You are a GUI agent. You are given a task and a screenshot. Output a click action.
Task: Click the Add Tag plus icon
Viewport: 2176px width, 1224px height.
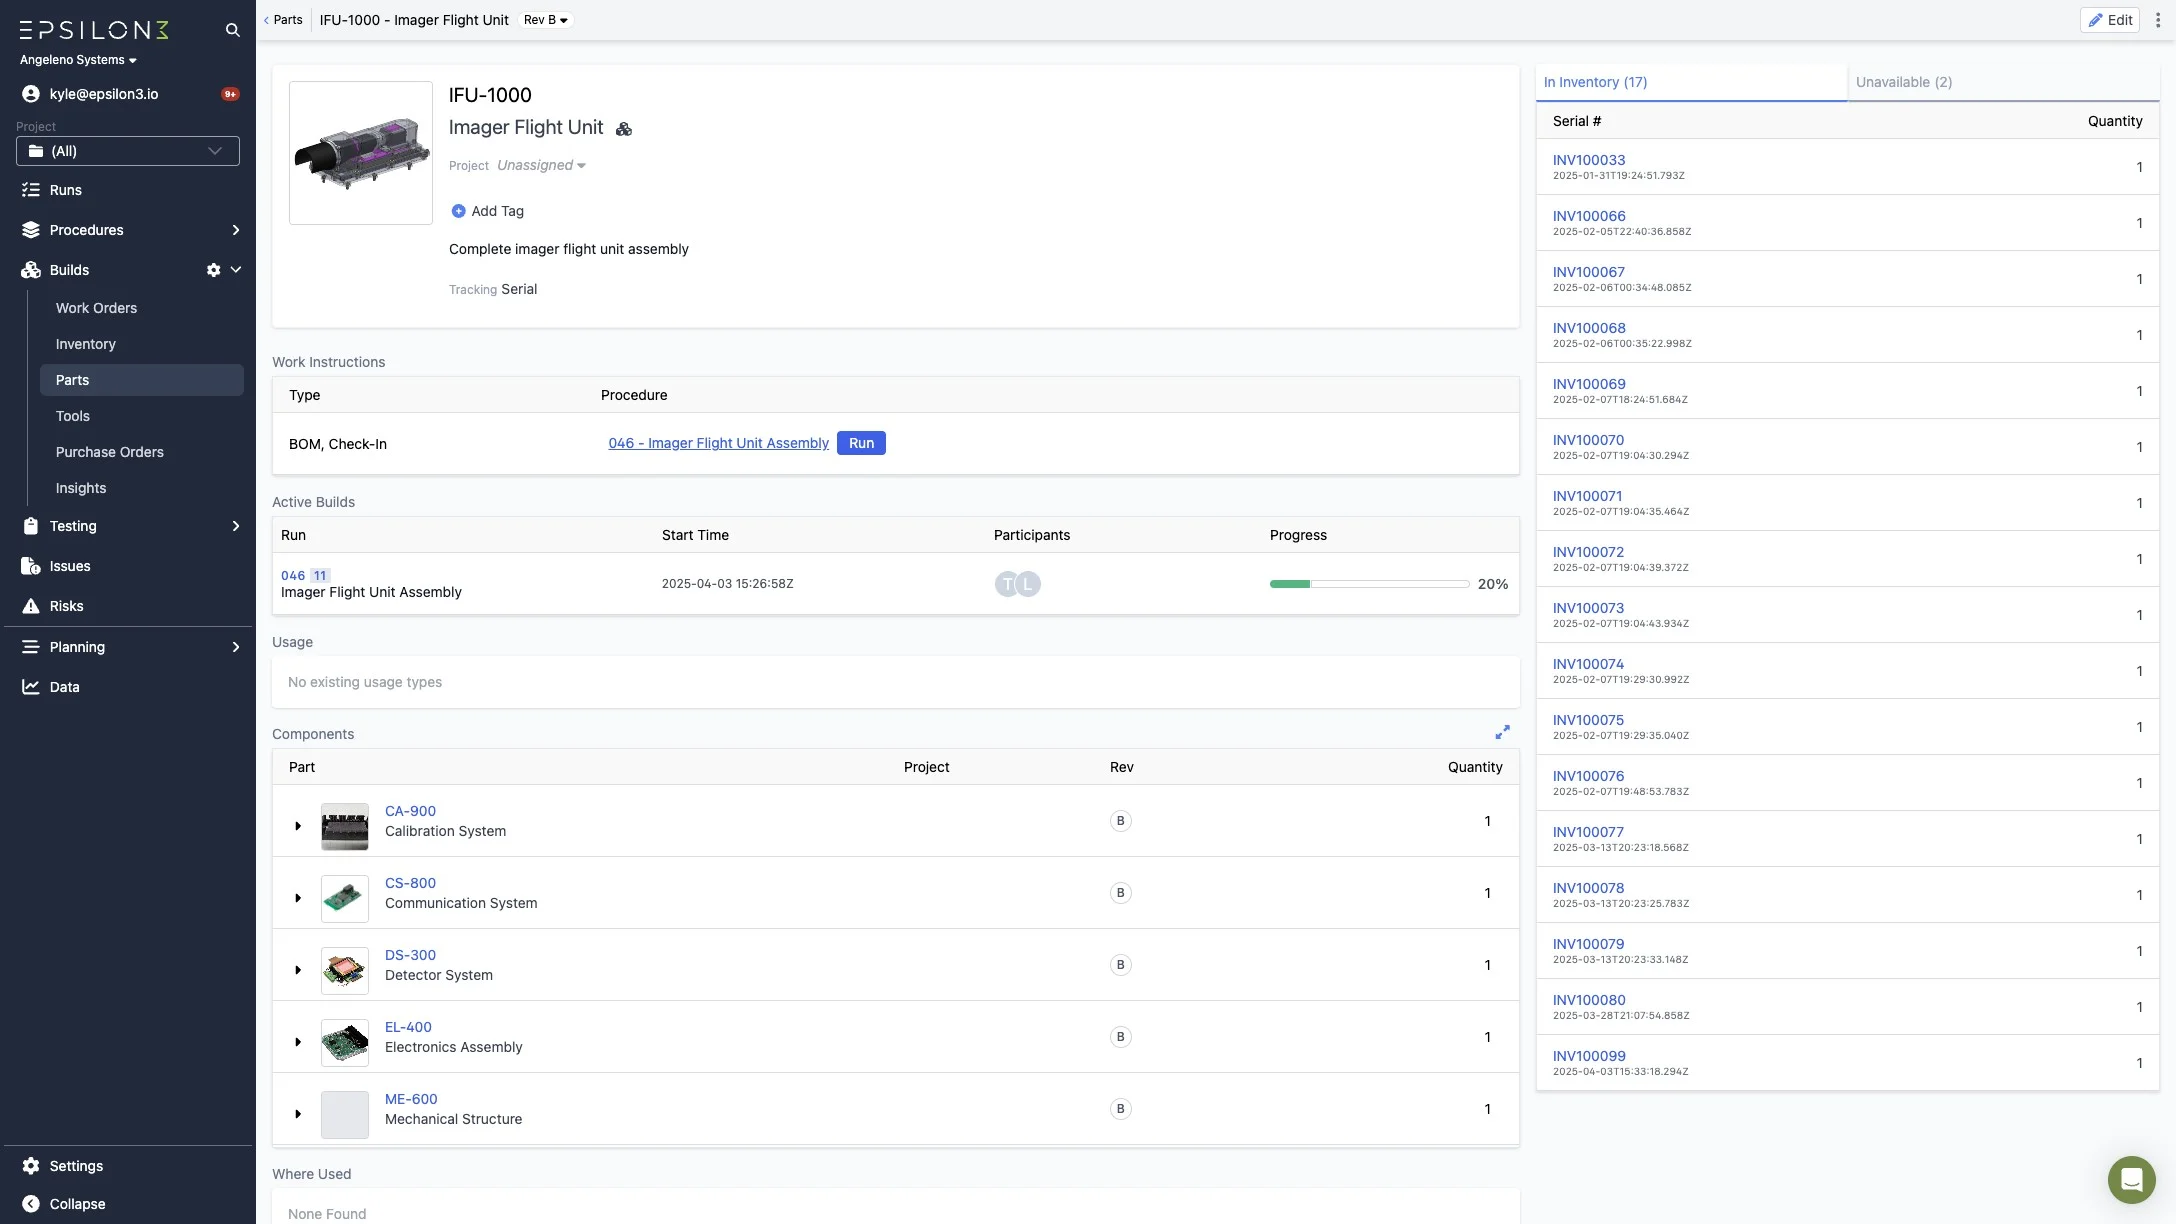pos(458,211)
